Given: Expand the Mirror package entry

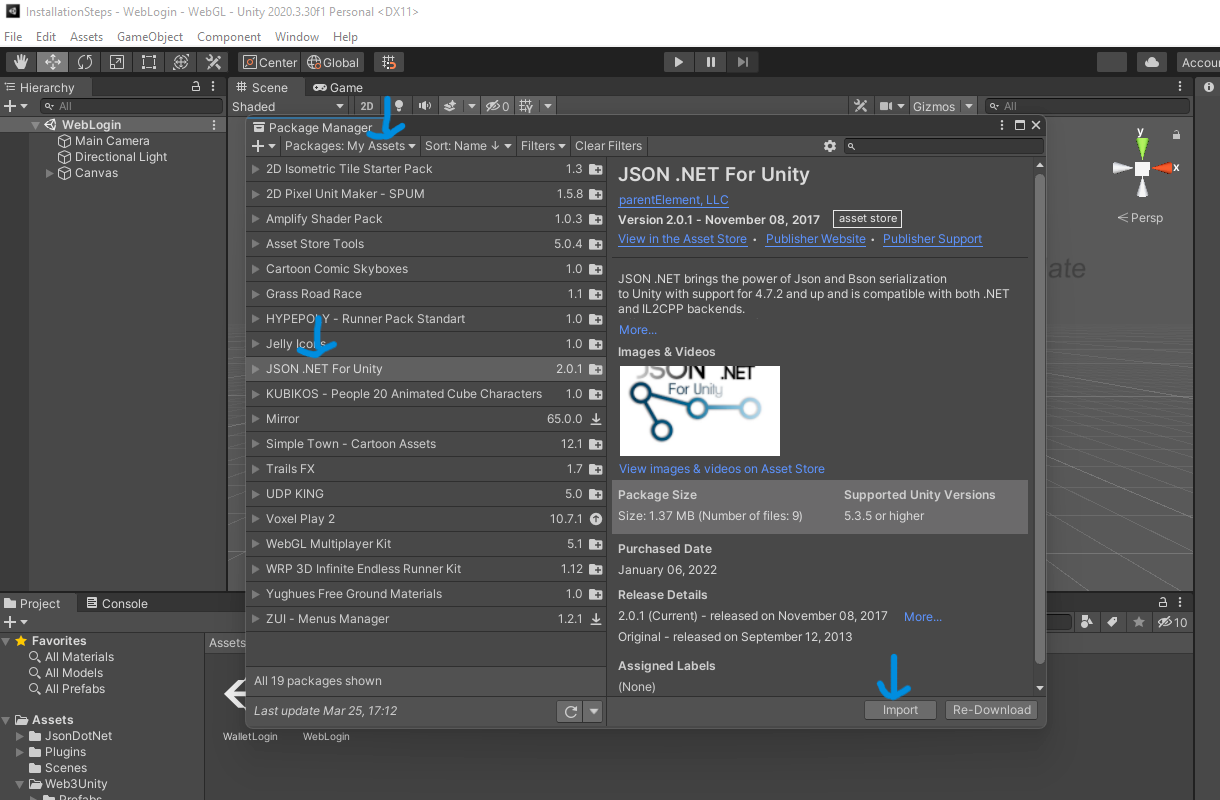Looking at the screenshot, I should 256,419.
